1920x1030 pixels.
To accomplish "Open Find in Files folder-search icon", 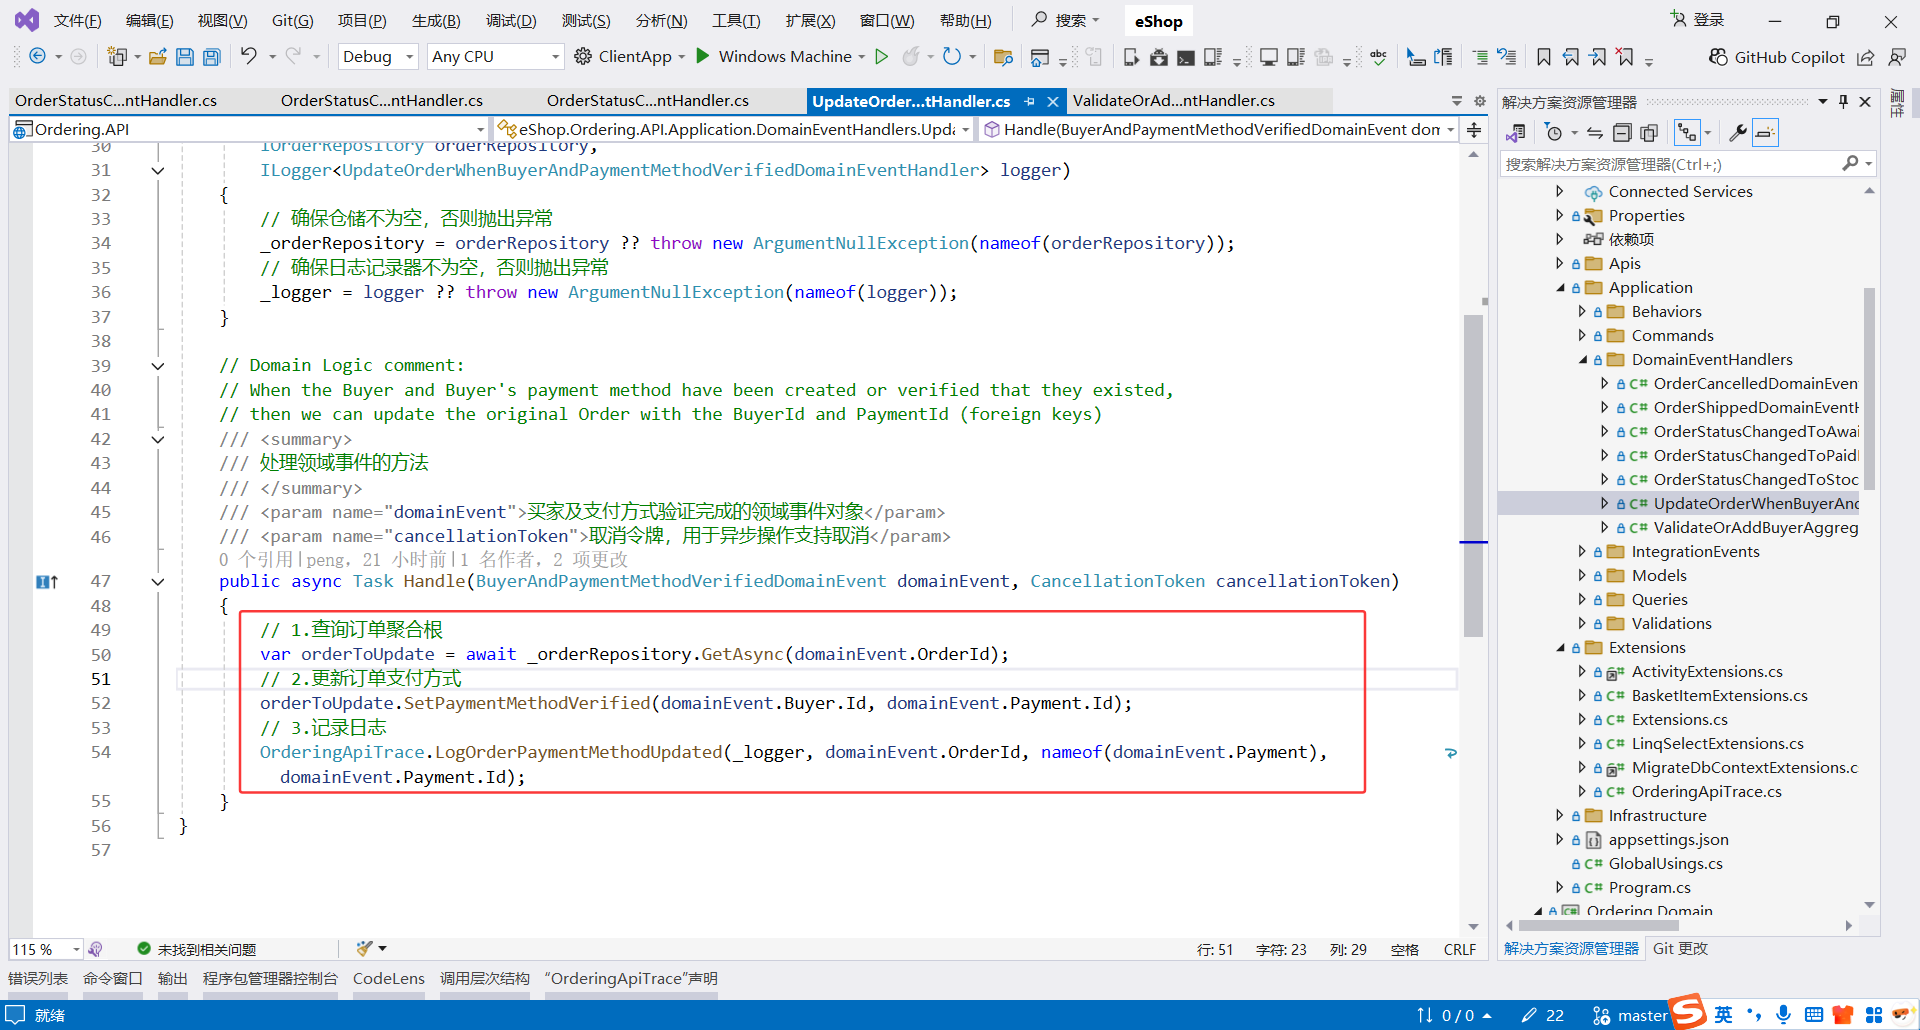I will click(x=1003, y=57).
